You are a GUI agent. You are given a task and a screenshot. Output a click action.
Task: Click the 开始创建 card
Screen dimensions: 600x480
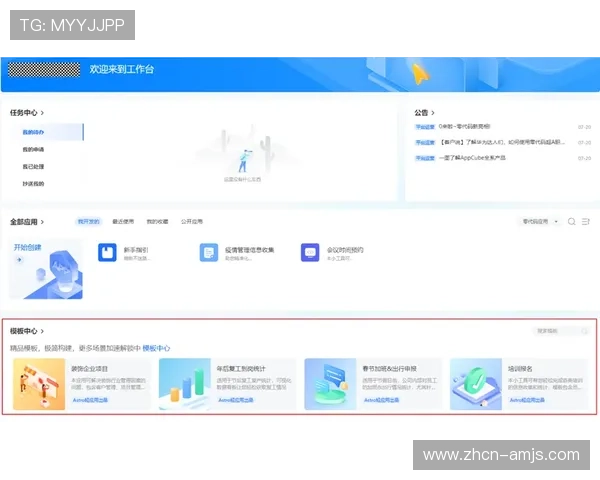coord(46,269)
